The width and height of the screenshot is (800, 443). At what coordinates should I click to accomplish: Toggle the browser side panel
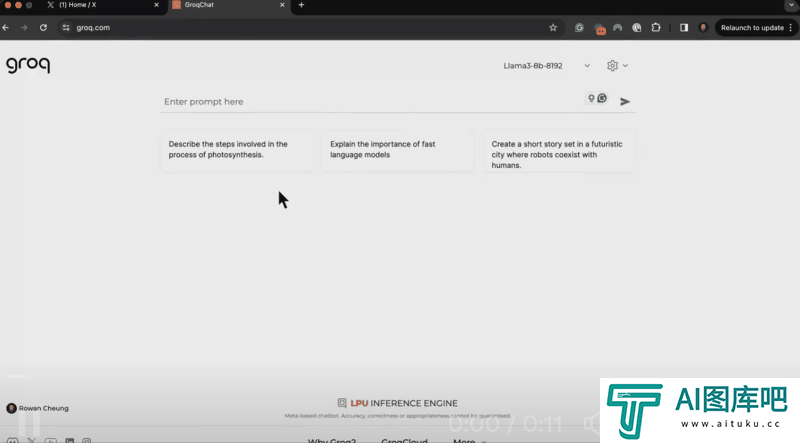coord(684,28)
